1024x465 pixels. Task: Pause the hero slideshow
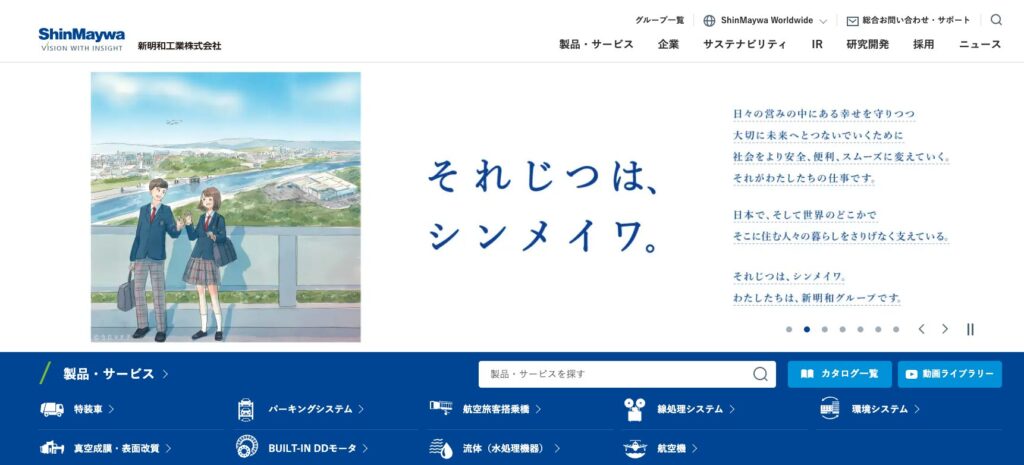click(x=970, y=329)
